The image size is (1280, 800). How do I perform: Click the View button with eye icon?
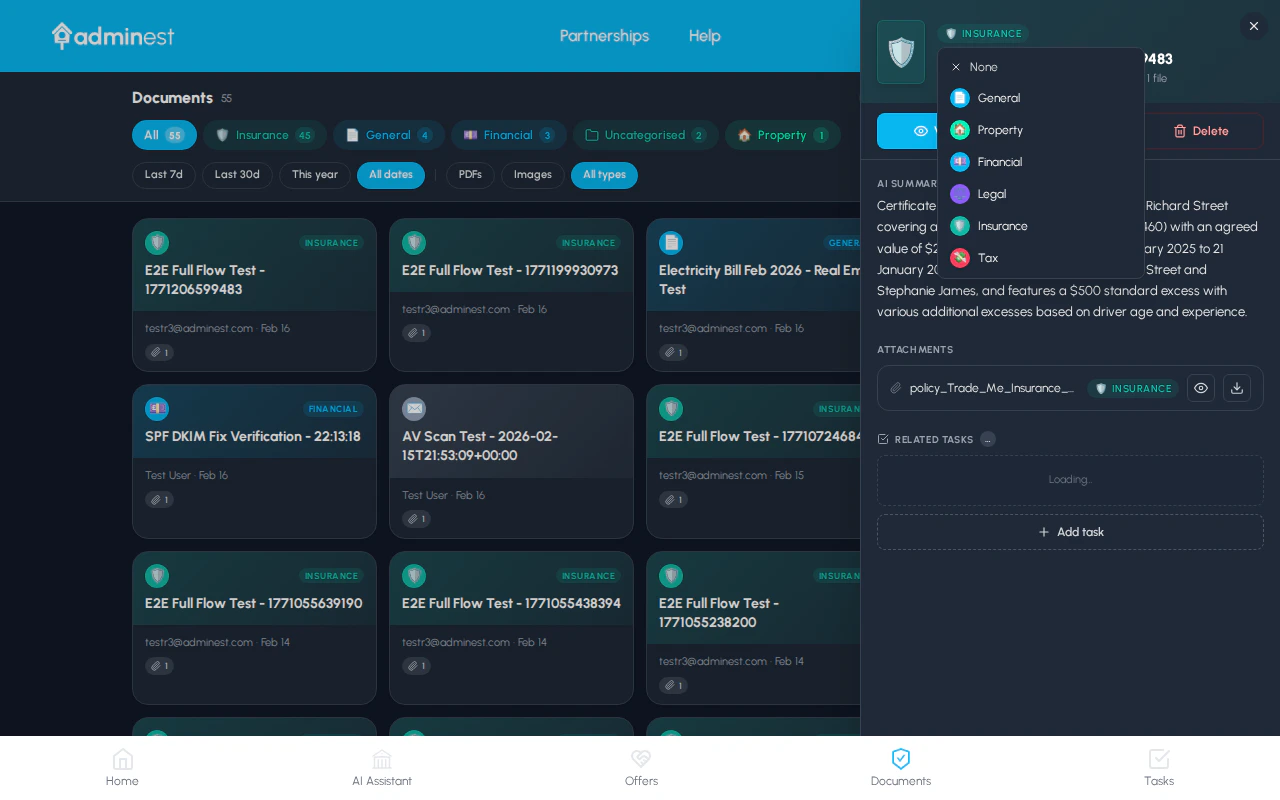pos(907,131)
